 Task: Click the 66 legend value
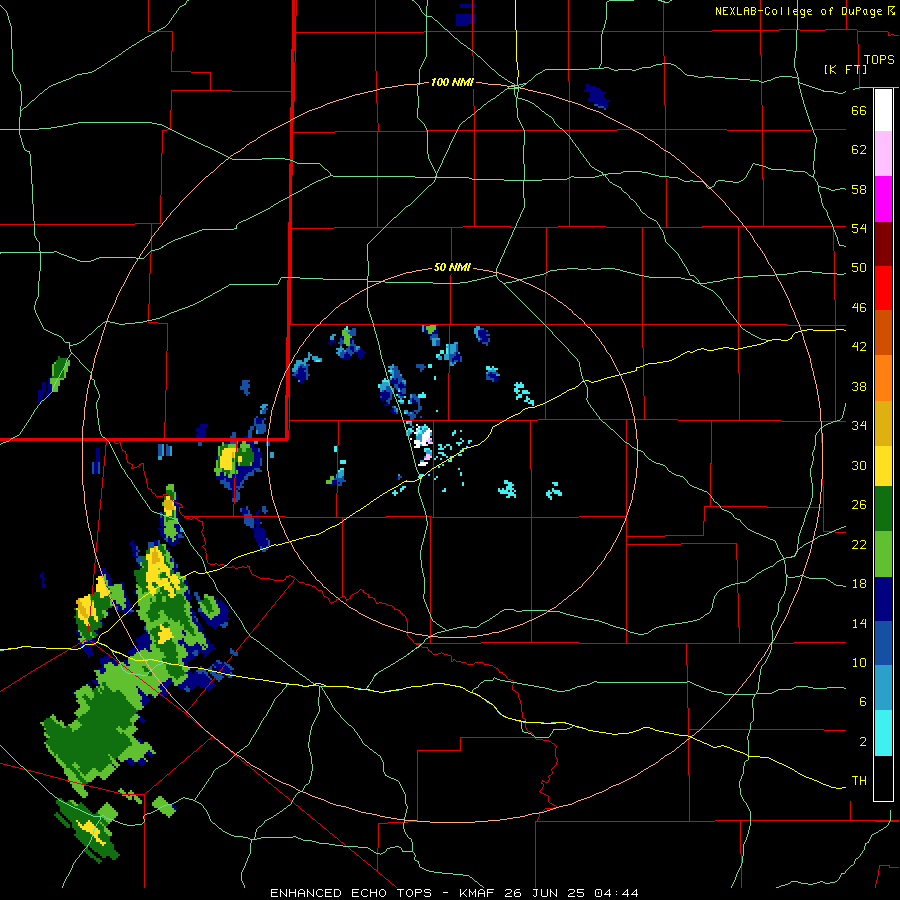coord(859,110)
